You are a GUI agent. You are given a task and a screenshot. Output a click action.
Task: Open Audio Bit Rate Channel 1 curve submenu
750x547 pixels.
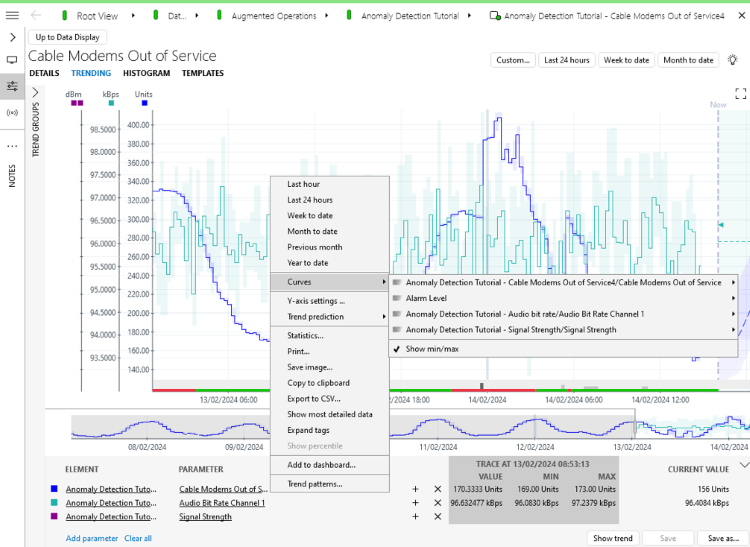(563, 314)
